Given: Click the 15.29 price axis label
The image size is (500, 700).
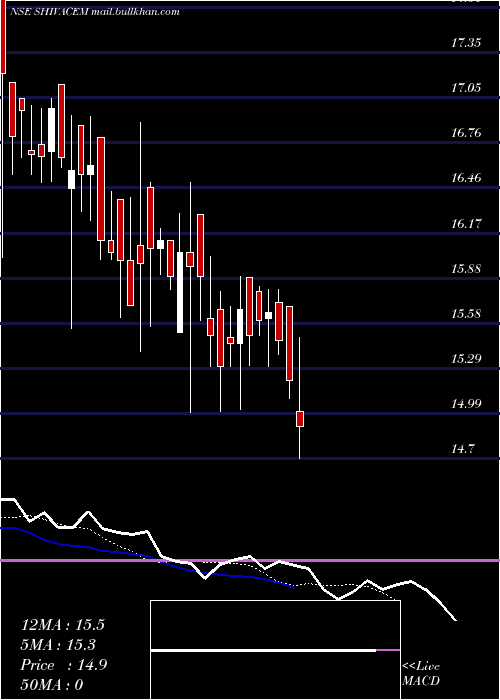Looking at the screenshot, I should (x=466, y=358).
